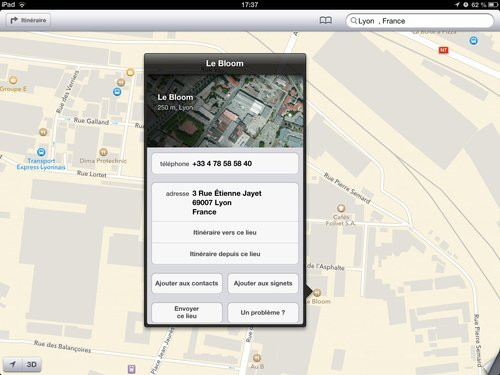
Task: Tap purple tram stop icon
Action: click(132, 369)
